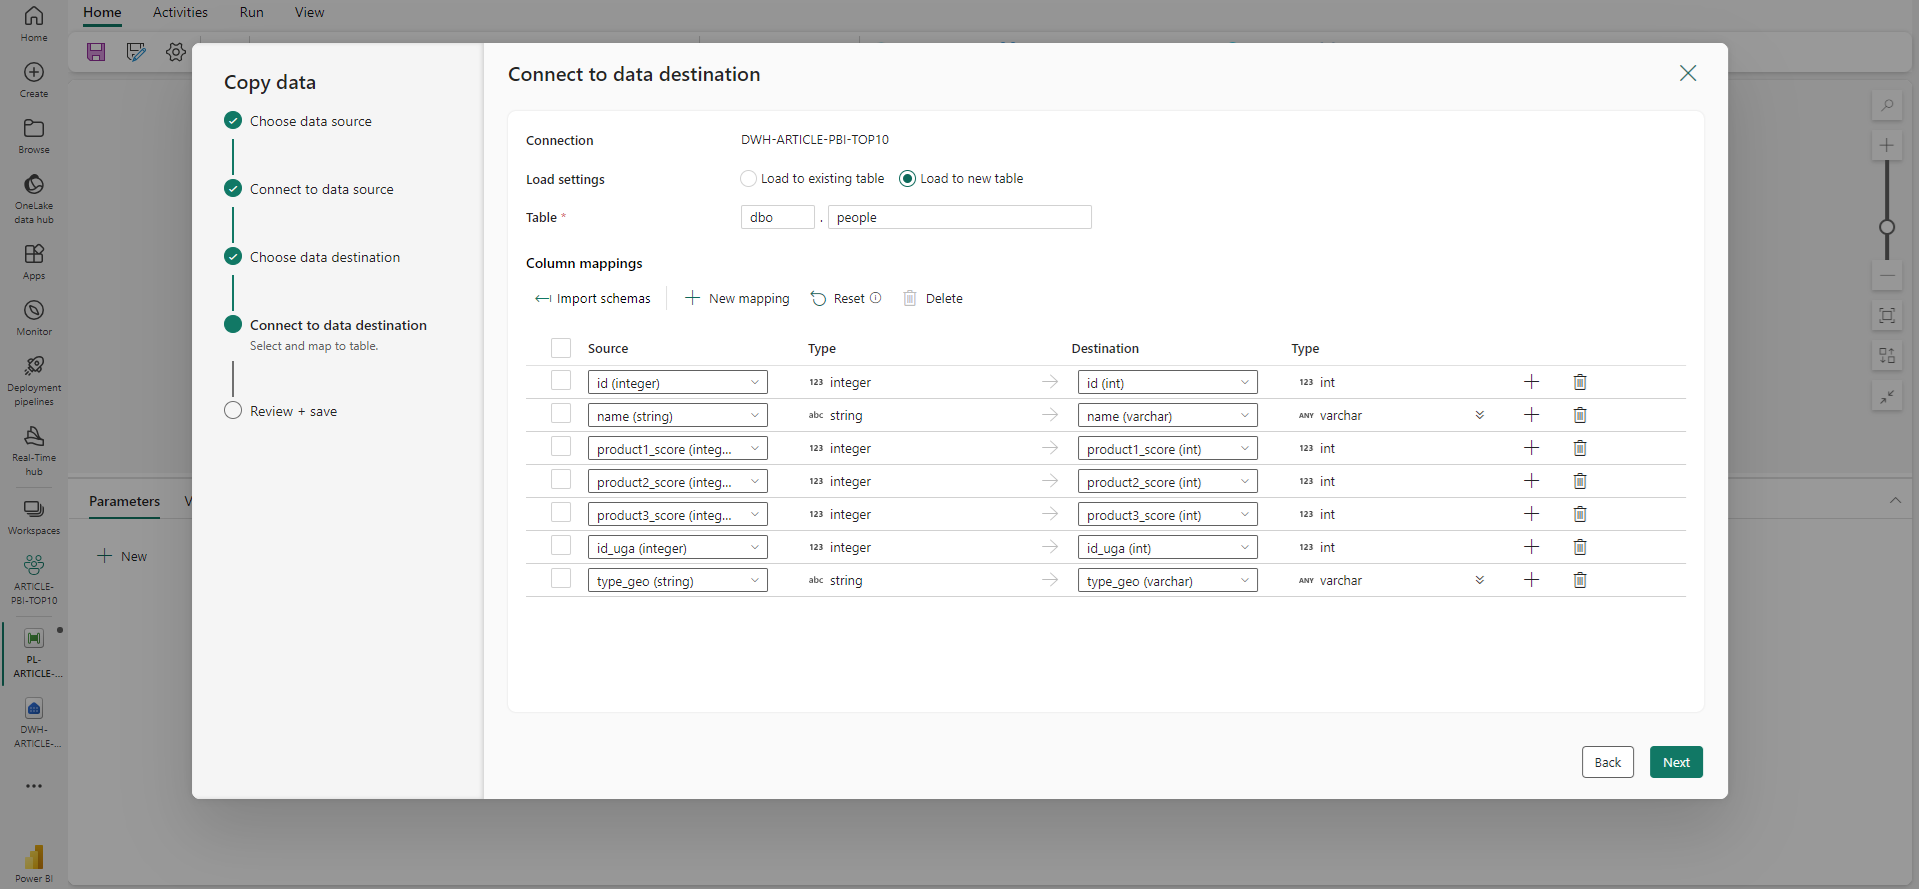This screenshot has width=1919, height=889.
Task: Click New parameter in bottom panel
Action: click(x=122, y=556)
